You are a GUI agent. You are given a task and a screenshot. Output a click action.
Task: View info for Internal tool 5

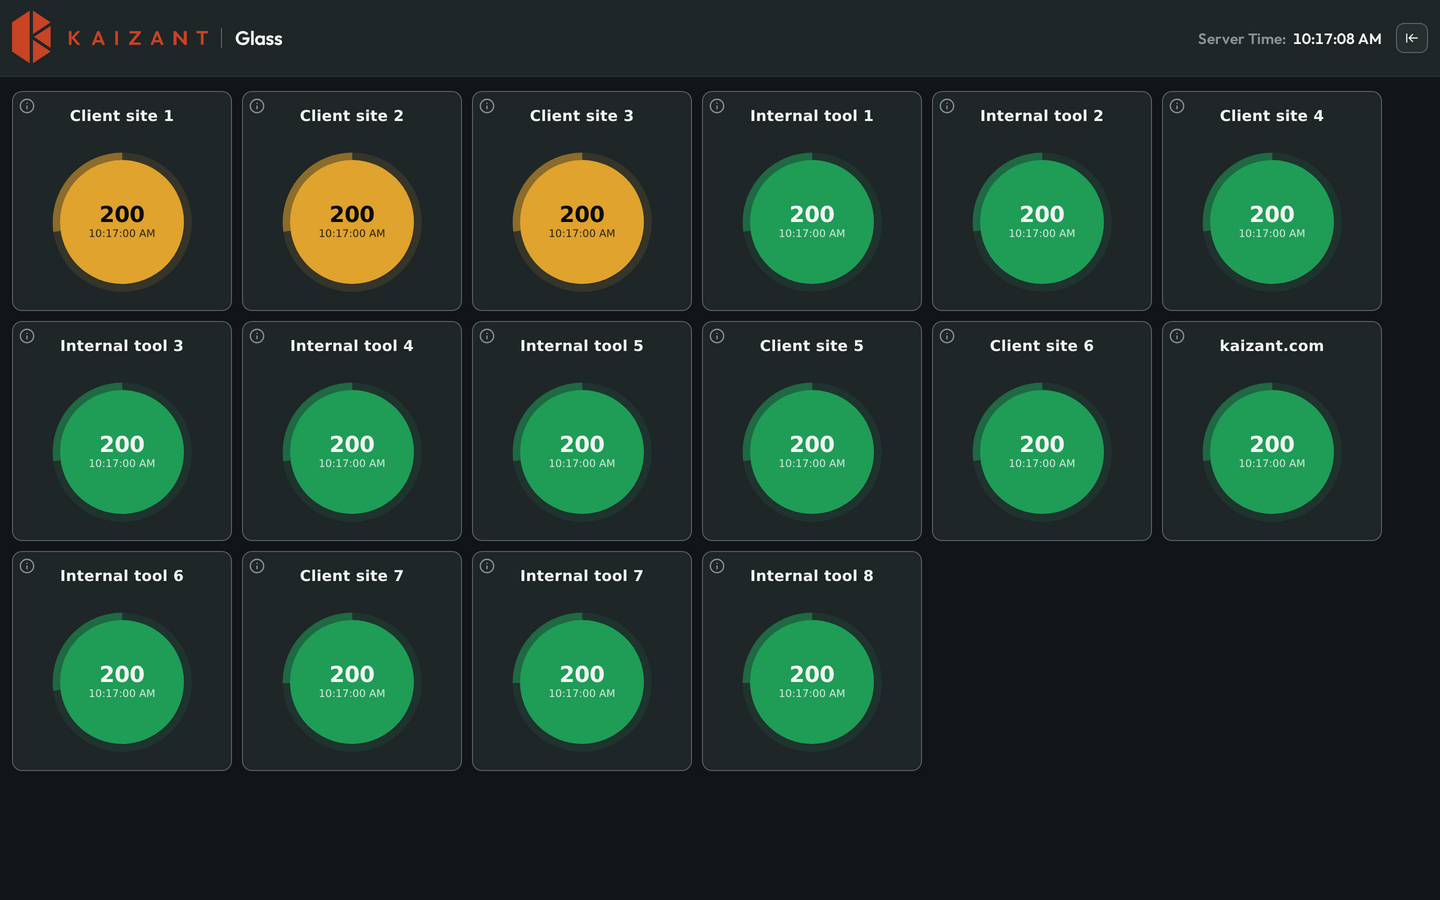487,336
